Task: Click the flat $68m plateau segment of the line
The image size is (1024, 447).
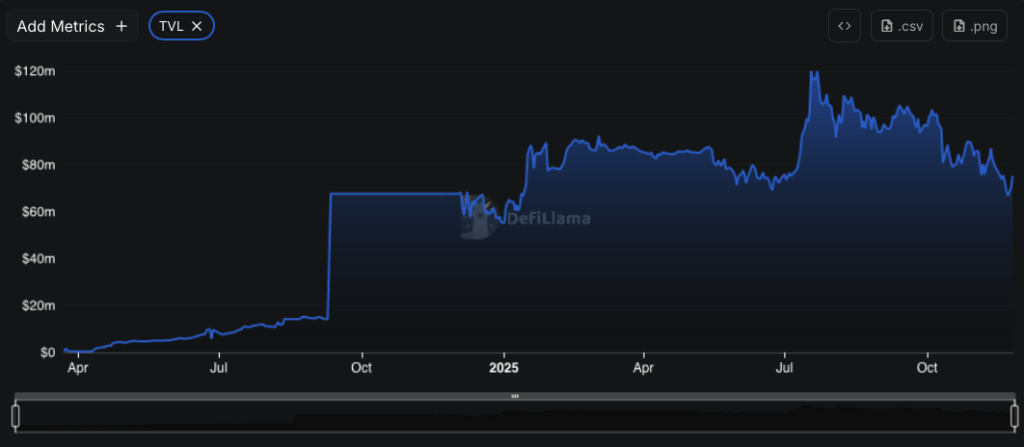Action: [x=395, y=193]
